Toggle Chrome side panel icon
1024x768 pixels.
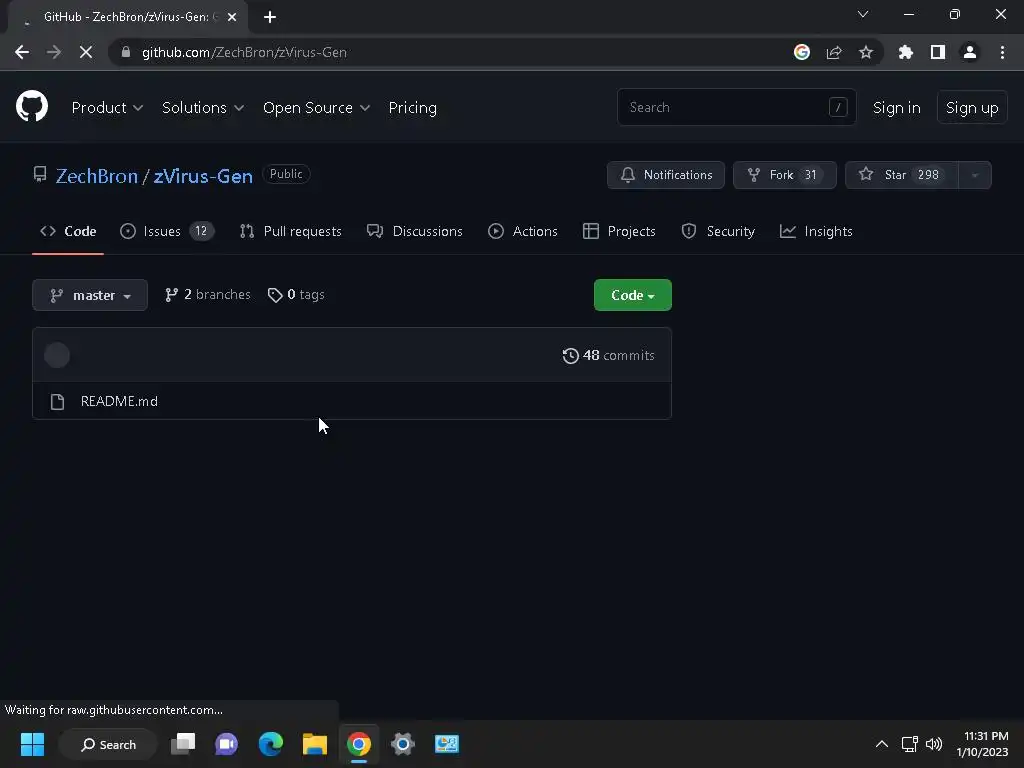(938, 52)
